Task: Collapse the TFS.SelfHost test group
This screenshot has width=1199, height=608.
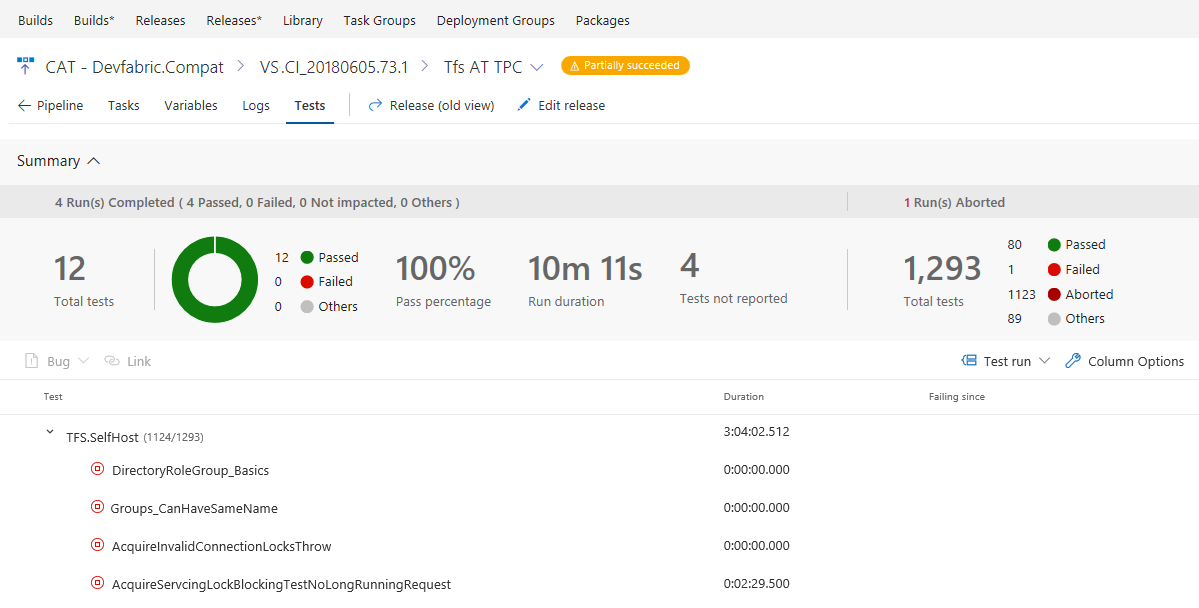Action: [x=50, y=432]
